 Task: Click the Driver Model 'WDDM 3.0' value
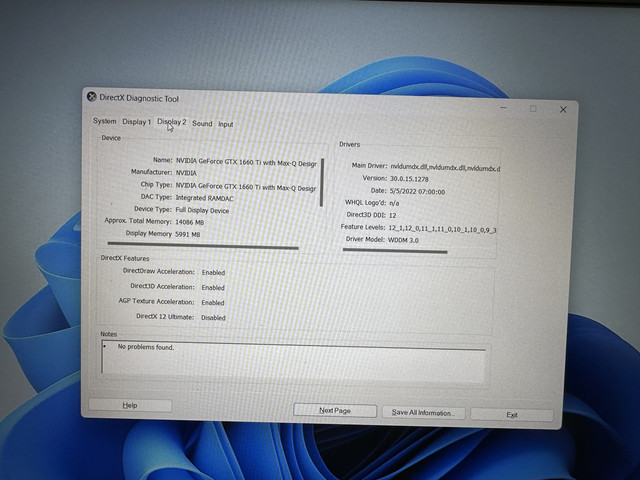pos(403,240)
